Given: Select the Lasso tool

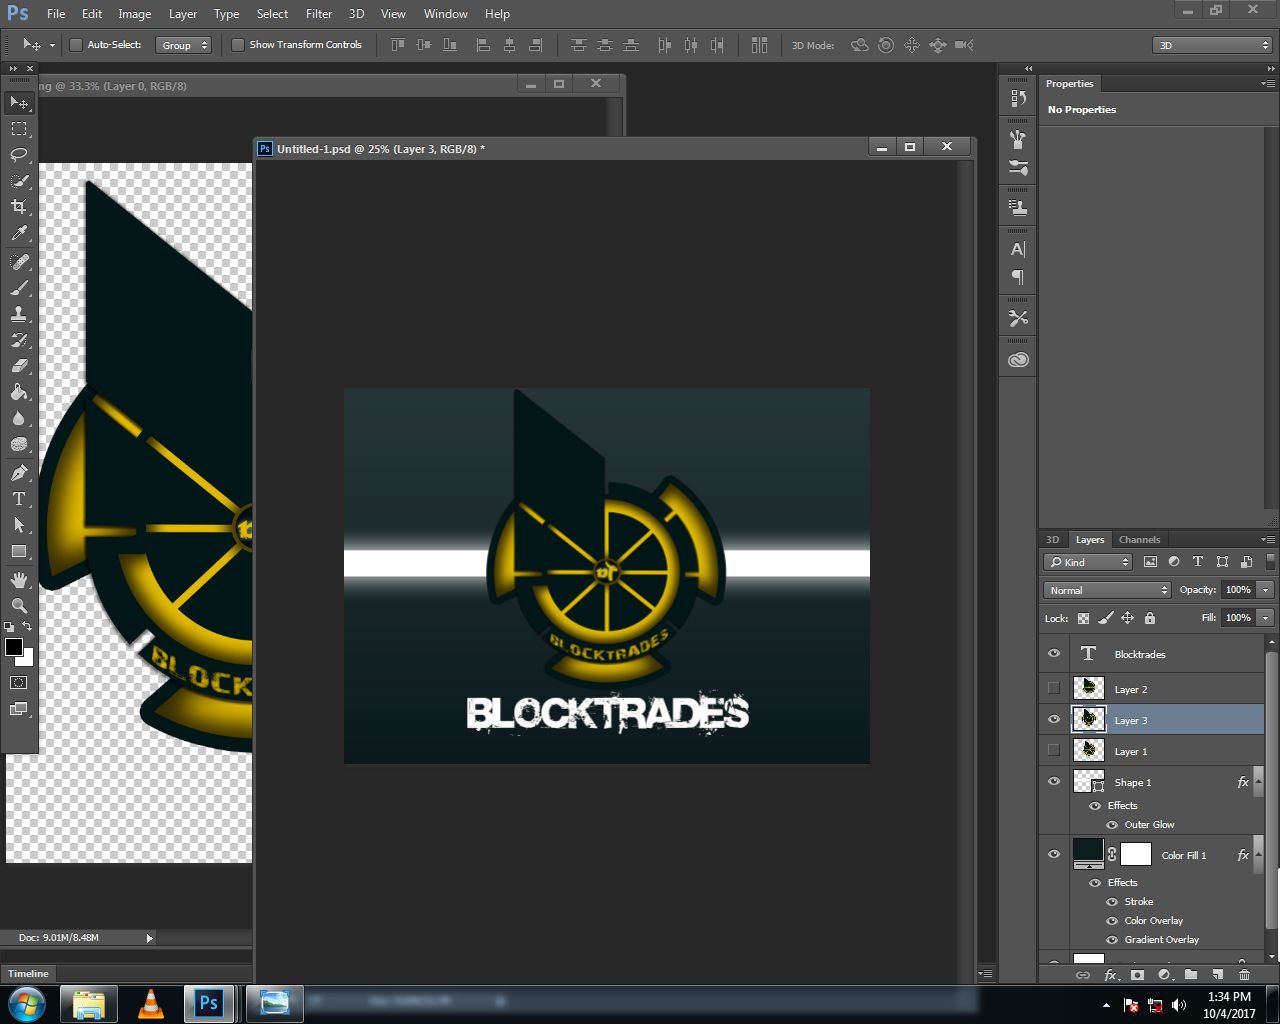Looking at the screenshot, I should pyautogui.click(x=19, y=155).
